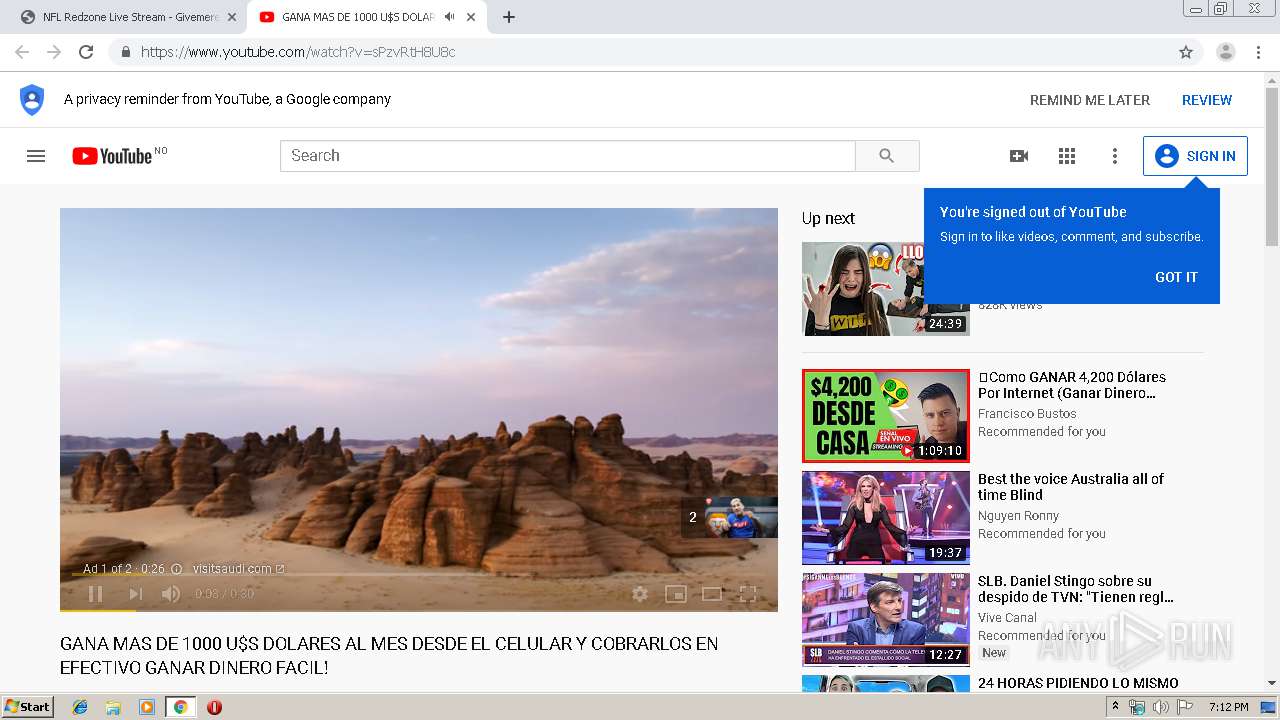Seek on the video progress bar
1280x720 pixels.
(418, 609)
